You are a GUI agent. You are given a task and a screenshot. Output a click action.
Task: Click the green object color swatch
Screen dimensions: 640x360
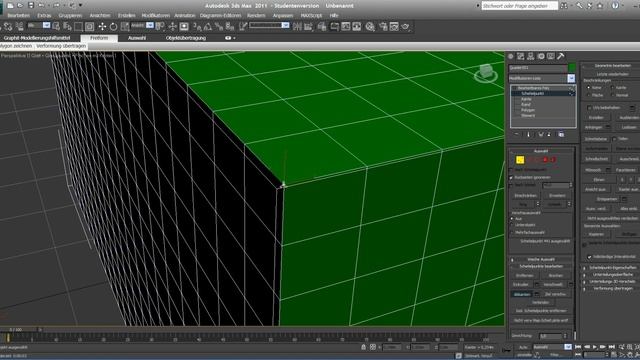pos(572,67)
